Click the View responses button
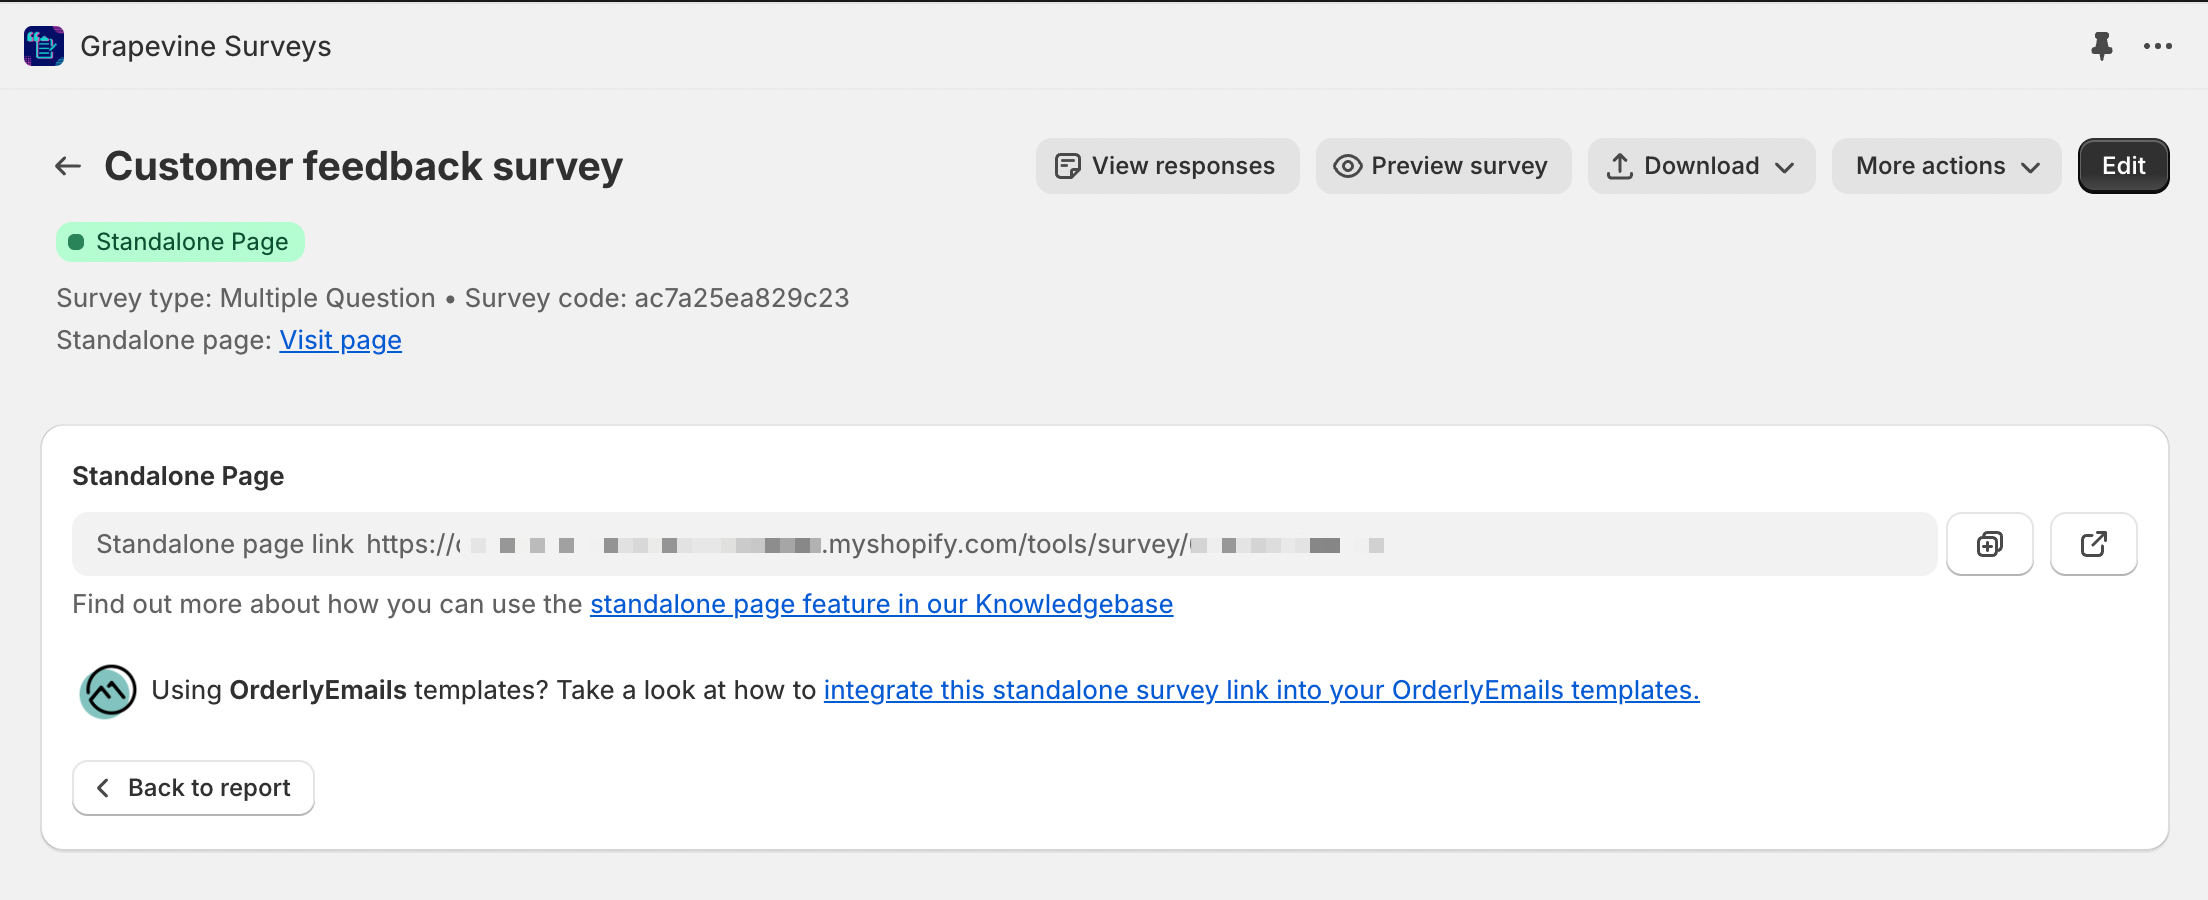2208x900 pixels. 1168,166
